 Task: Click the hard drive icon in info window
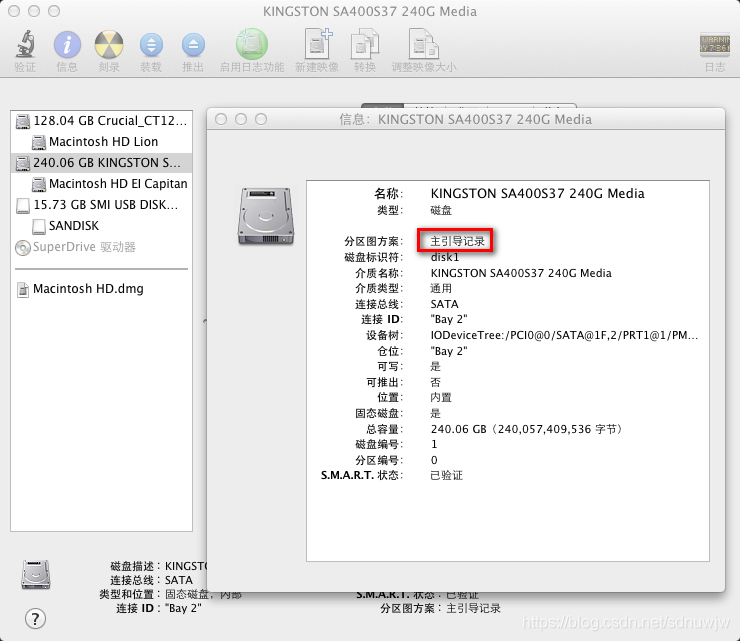(x=266, y=216)
